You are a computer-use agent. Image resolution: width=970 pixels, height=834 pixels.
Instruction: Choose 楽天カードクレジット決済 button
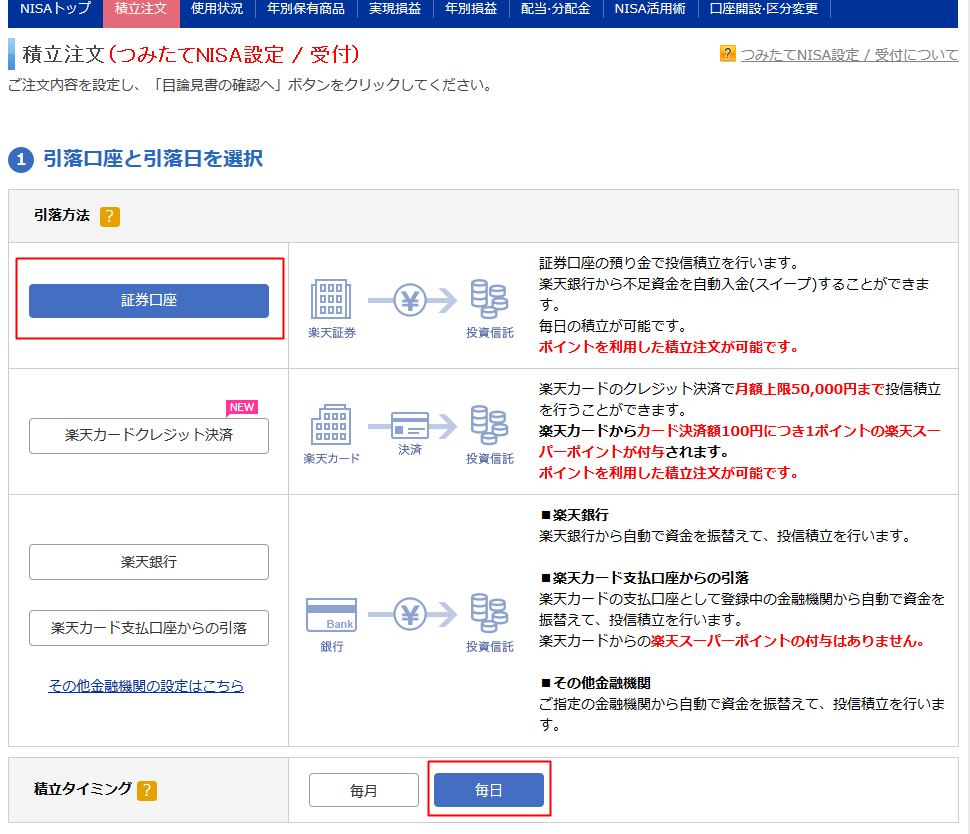149,436
